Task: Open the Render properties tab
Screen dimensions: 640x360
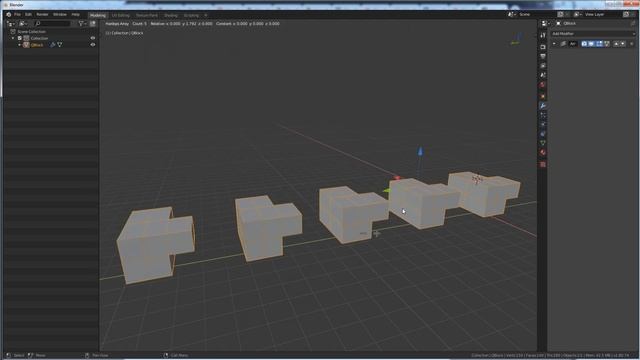Action: coord(543,47)
